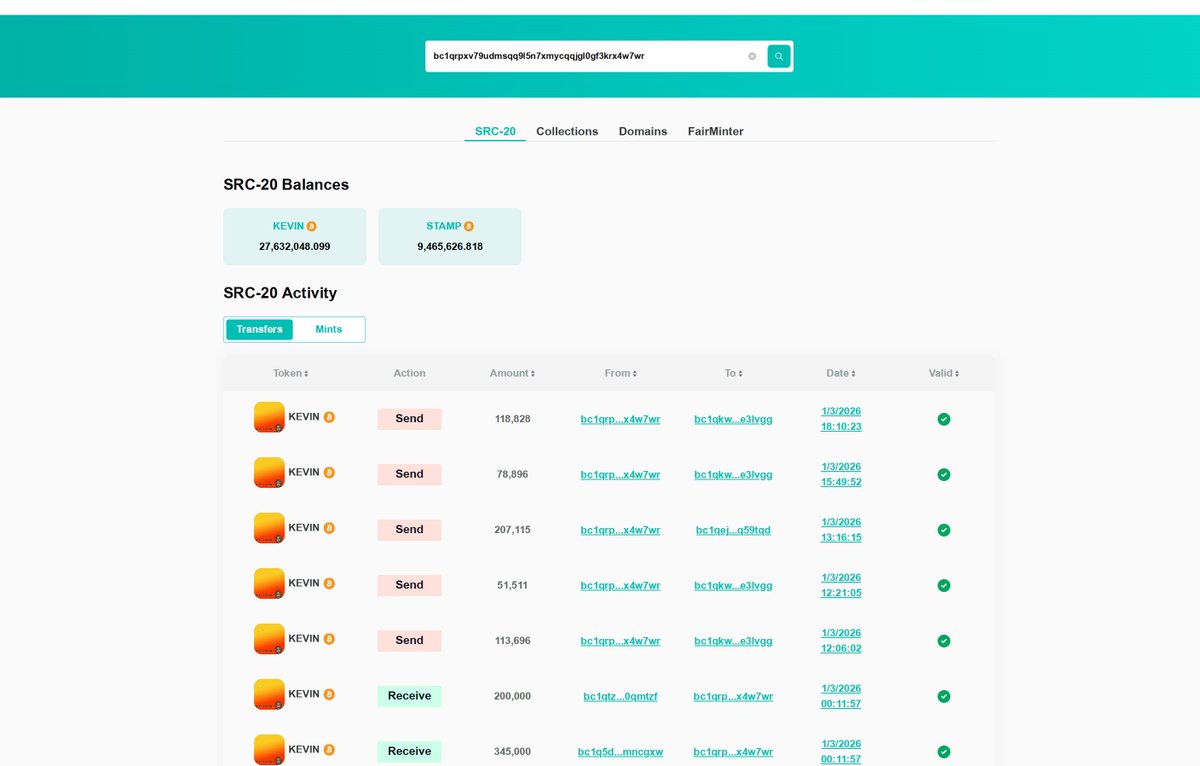Viewport: 1200px width, 766px height.
Task: Open From address bc1q5d...mncgxw
Action: click(620, 752)
